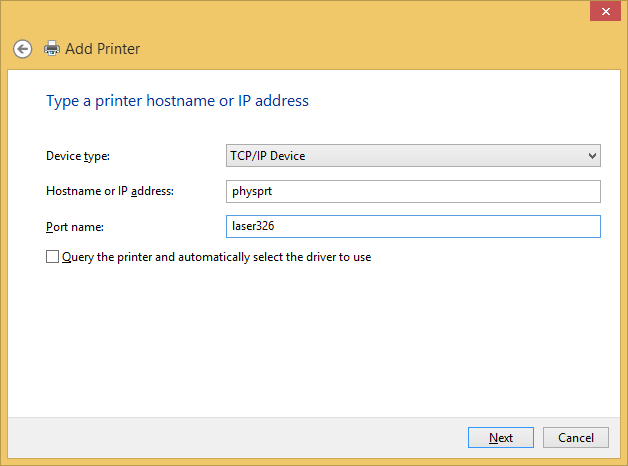Screen dimensions: 628x466
Task: Enable query the printer checkbox
Action: [x=53, y=257]
